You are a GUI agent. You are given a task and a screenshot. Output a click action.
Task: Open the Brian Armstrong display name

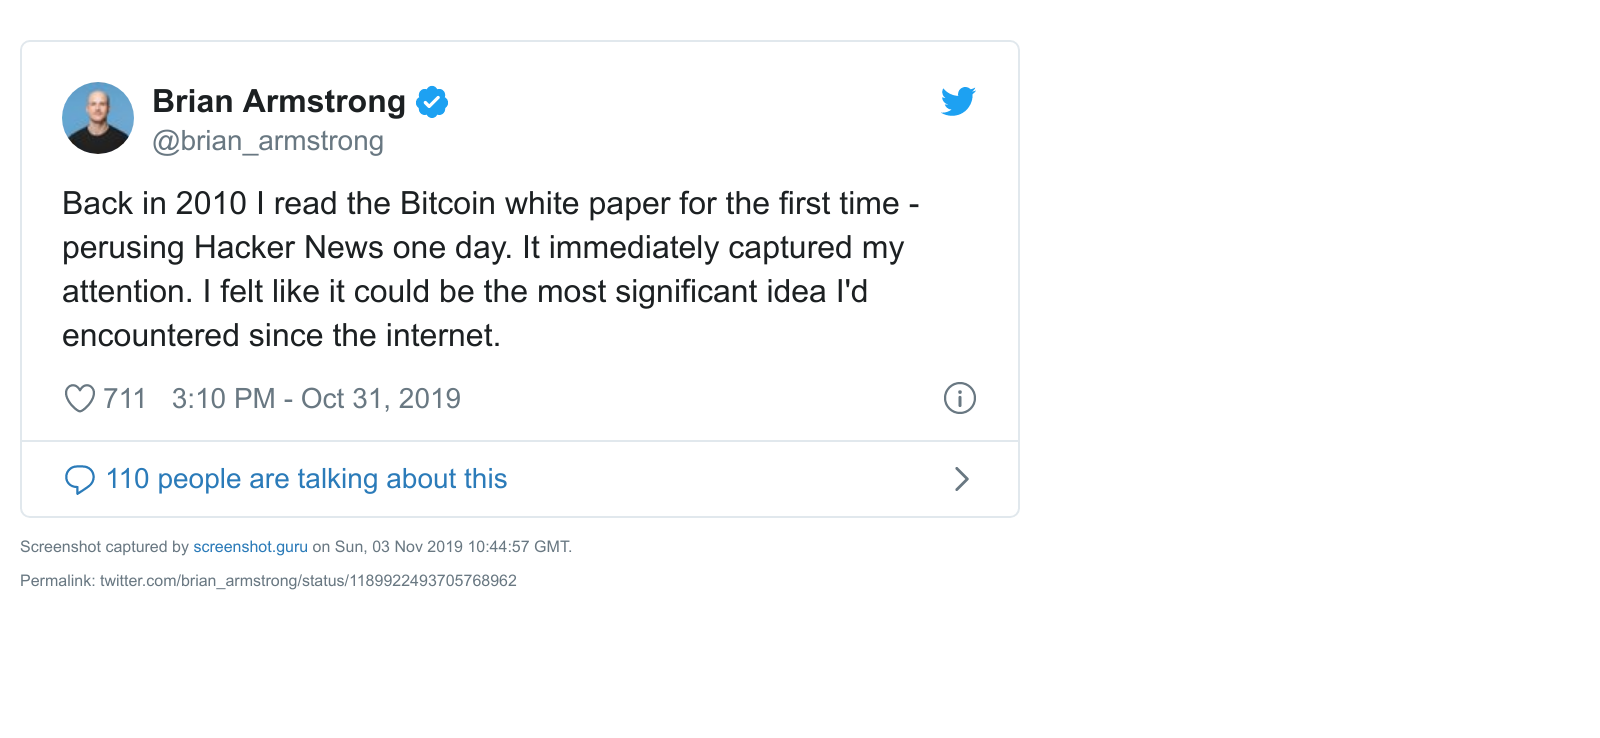tap(279, 101)
